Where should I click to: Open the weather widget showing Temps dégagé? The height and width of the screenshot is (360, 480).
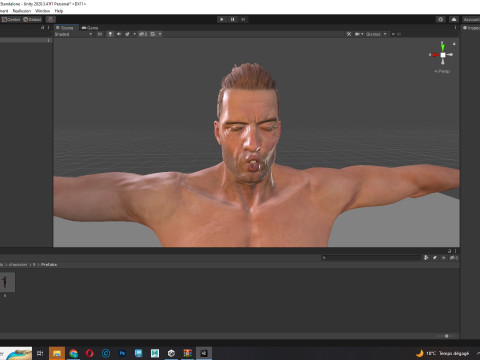click(443, 353)
